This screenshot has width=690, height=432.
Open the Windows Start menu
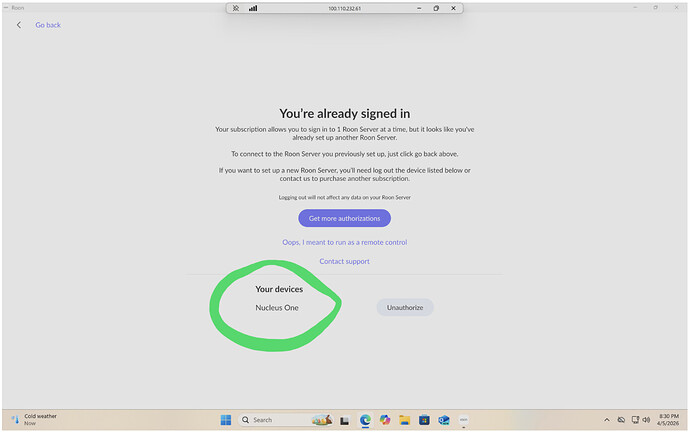pyautogui.click(x=224, y=420)
